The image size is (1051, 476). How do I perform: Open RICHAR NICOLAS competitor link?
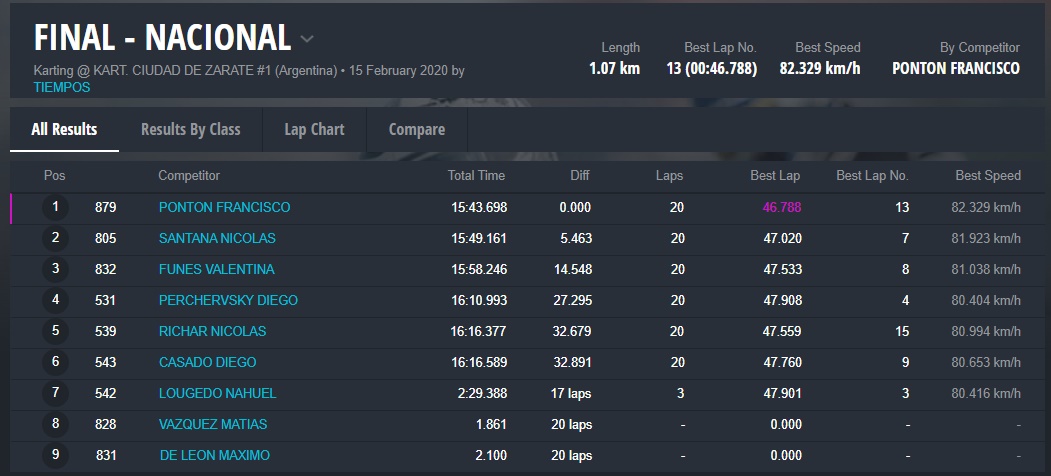pyautogui.click(x=212, y=331)
